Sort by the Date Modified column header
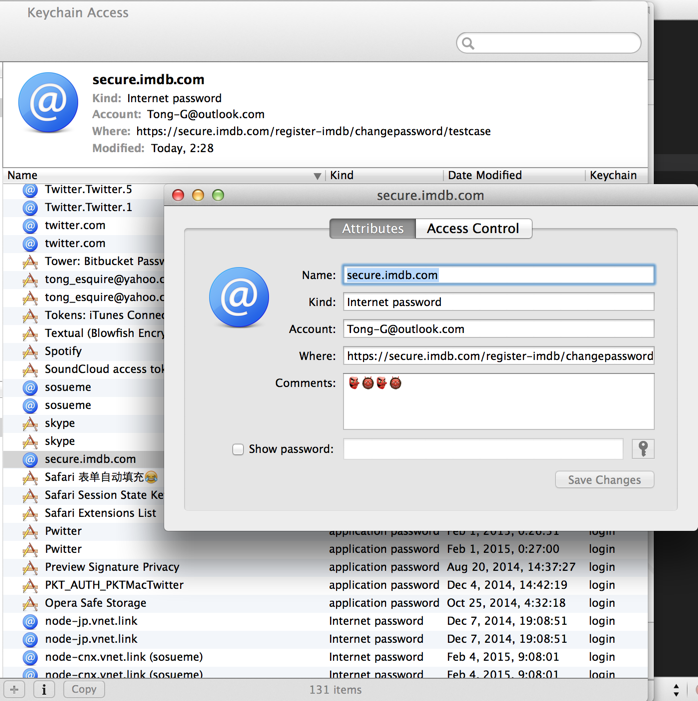 pos(514,175)
